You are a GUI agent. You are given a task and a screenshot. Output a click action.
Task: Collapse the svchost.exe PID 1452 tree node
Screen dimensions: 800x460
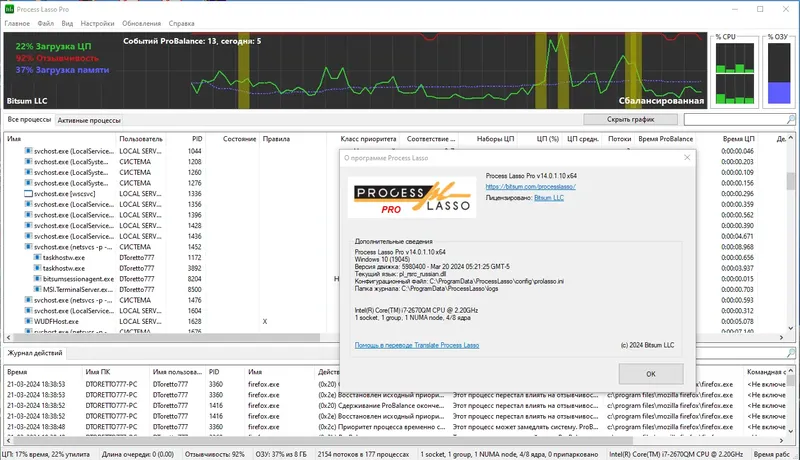(x=22, y=247)
